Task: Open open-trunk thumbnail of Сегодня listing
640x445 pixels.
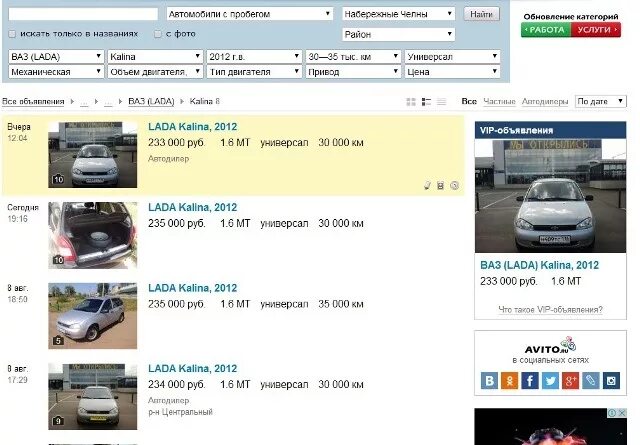Action: pos(93,236)
